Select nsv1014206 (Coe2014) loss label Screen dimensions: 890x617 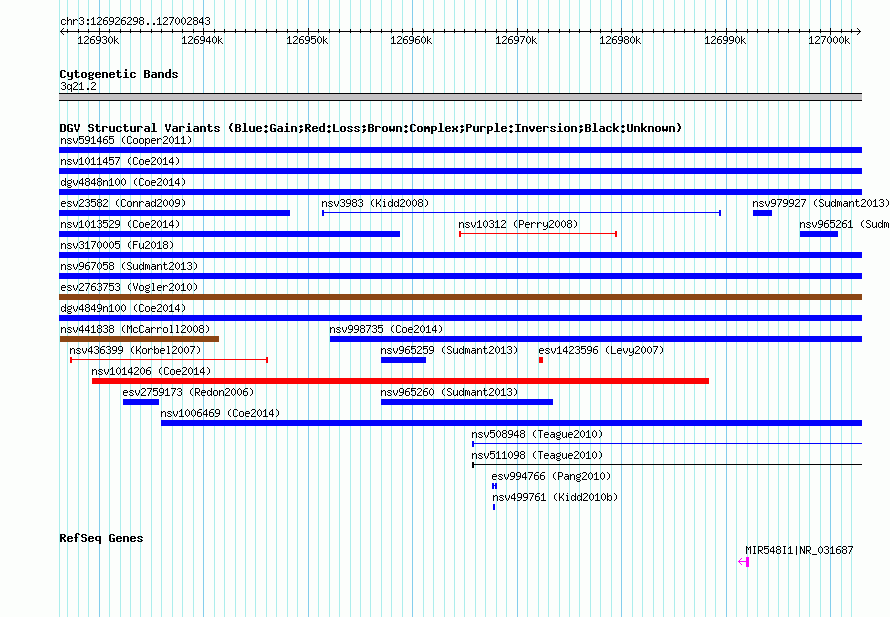point(151,371)
